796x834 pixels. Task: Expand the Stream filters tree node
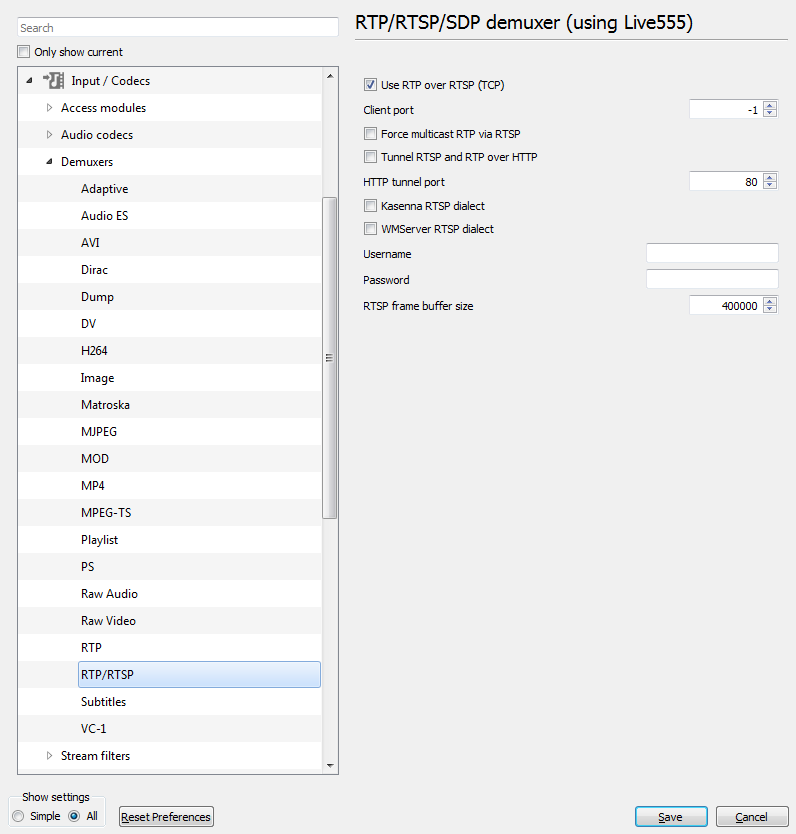49,756
